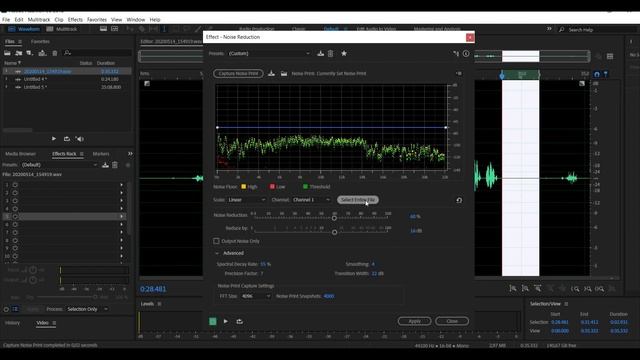The height and width of the screenshot is (360, 640).
Task: Delete effects rack preset trash icon
Action: point(115,165)
